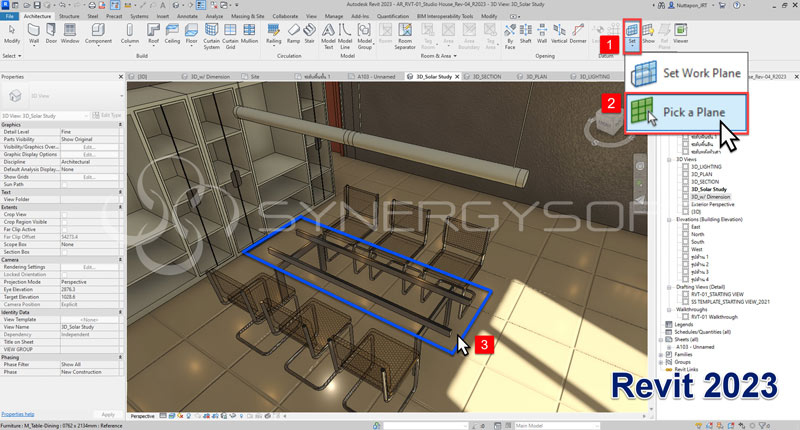Select the Door tool

(x=51, y=34)
